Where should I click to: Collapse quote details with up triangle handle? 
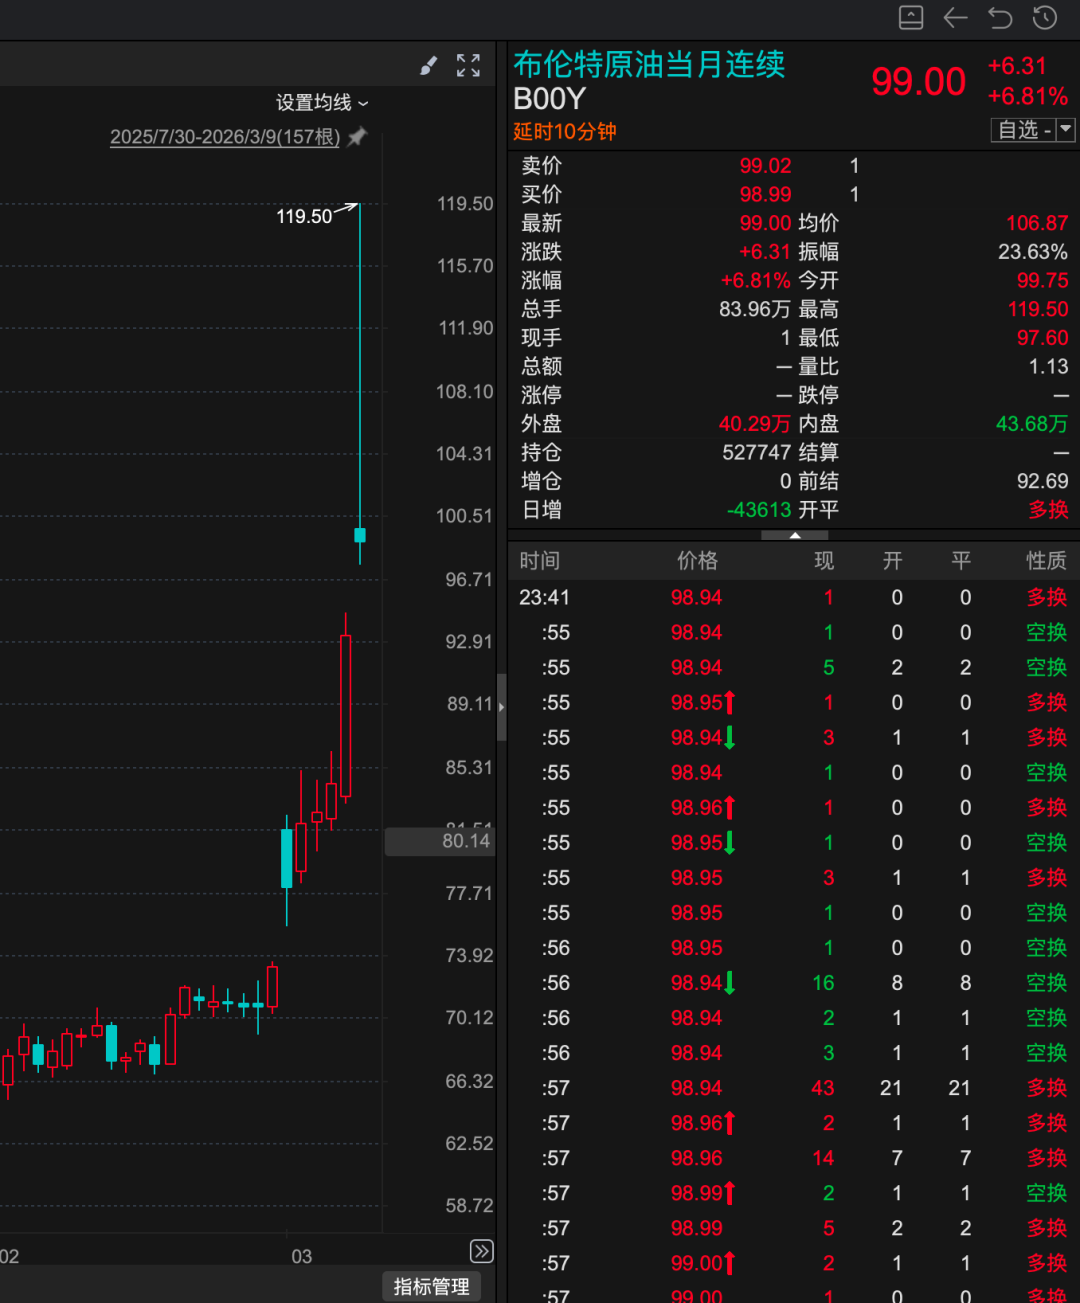pyautogui.click(x=795, y=535)
